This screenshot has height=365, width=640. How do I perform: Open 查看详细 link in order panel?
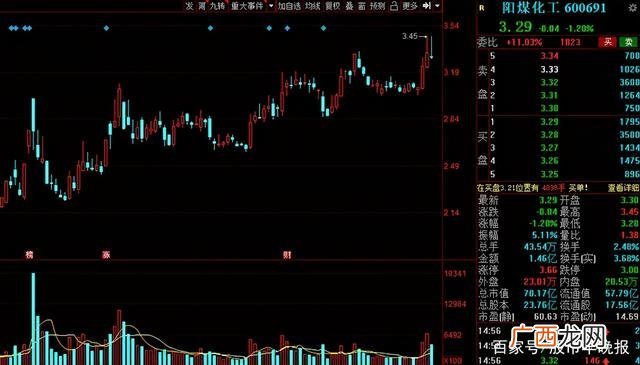pos(623,188)
